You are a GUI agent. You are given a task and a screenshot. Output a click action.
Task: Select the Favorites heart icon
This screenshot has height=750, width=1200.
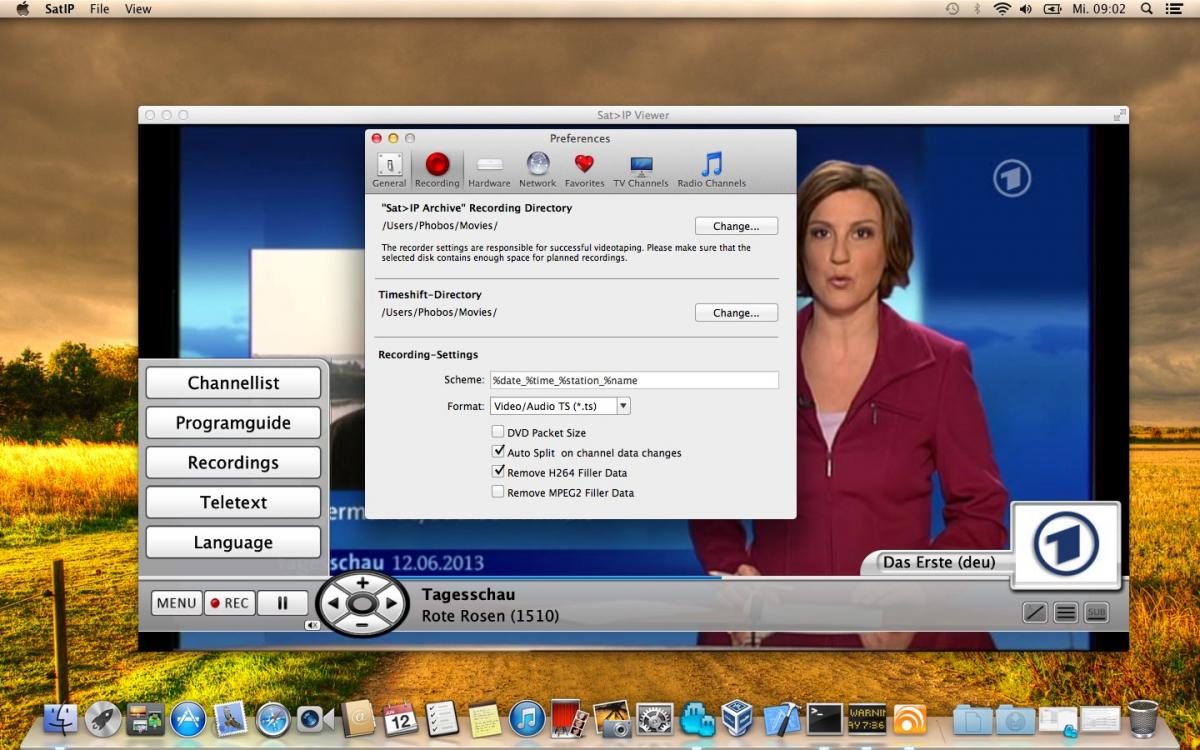point(584,169)
